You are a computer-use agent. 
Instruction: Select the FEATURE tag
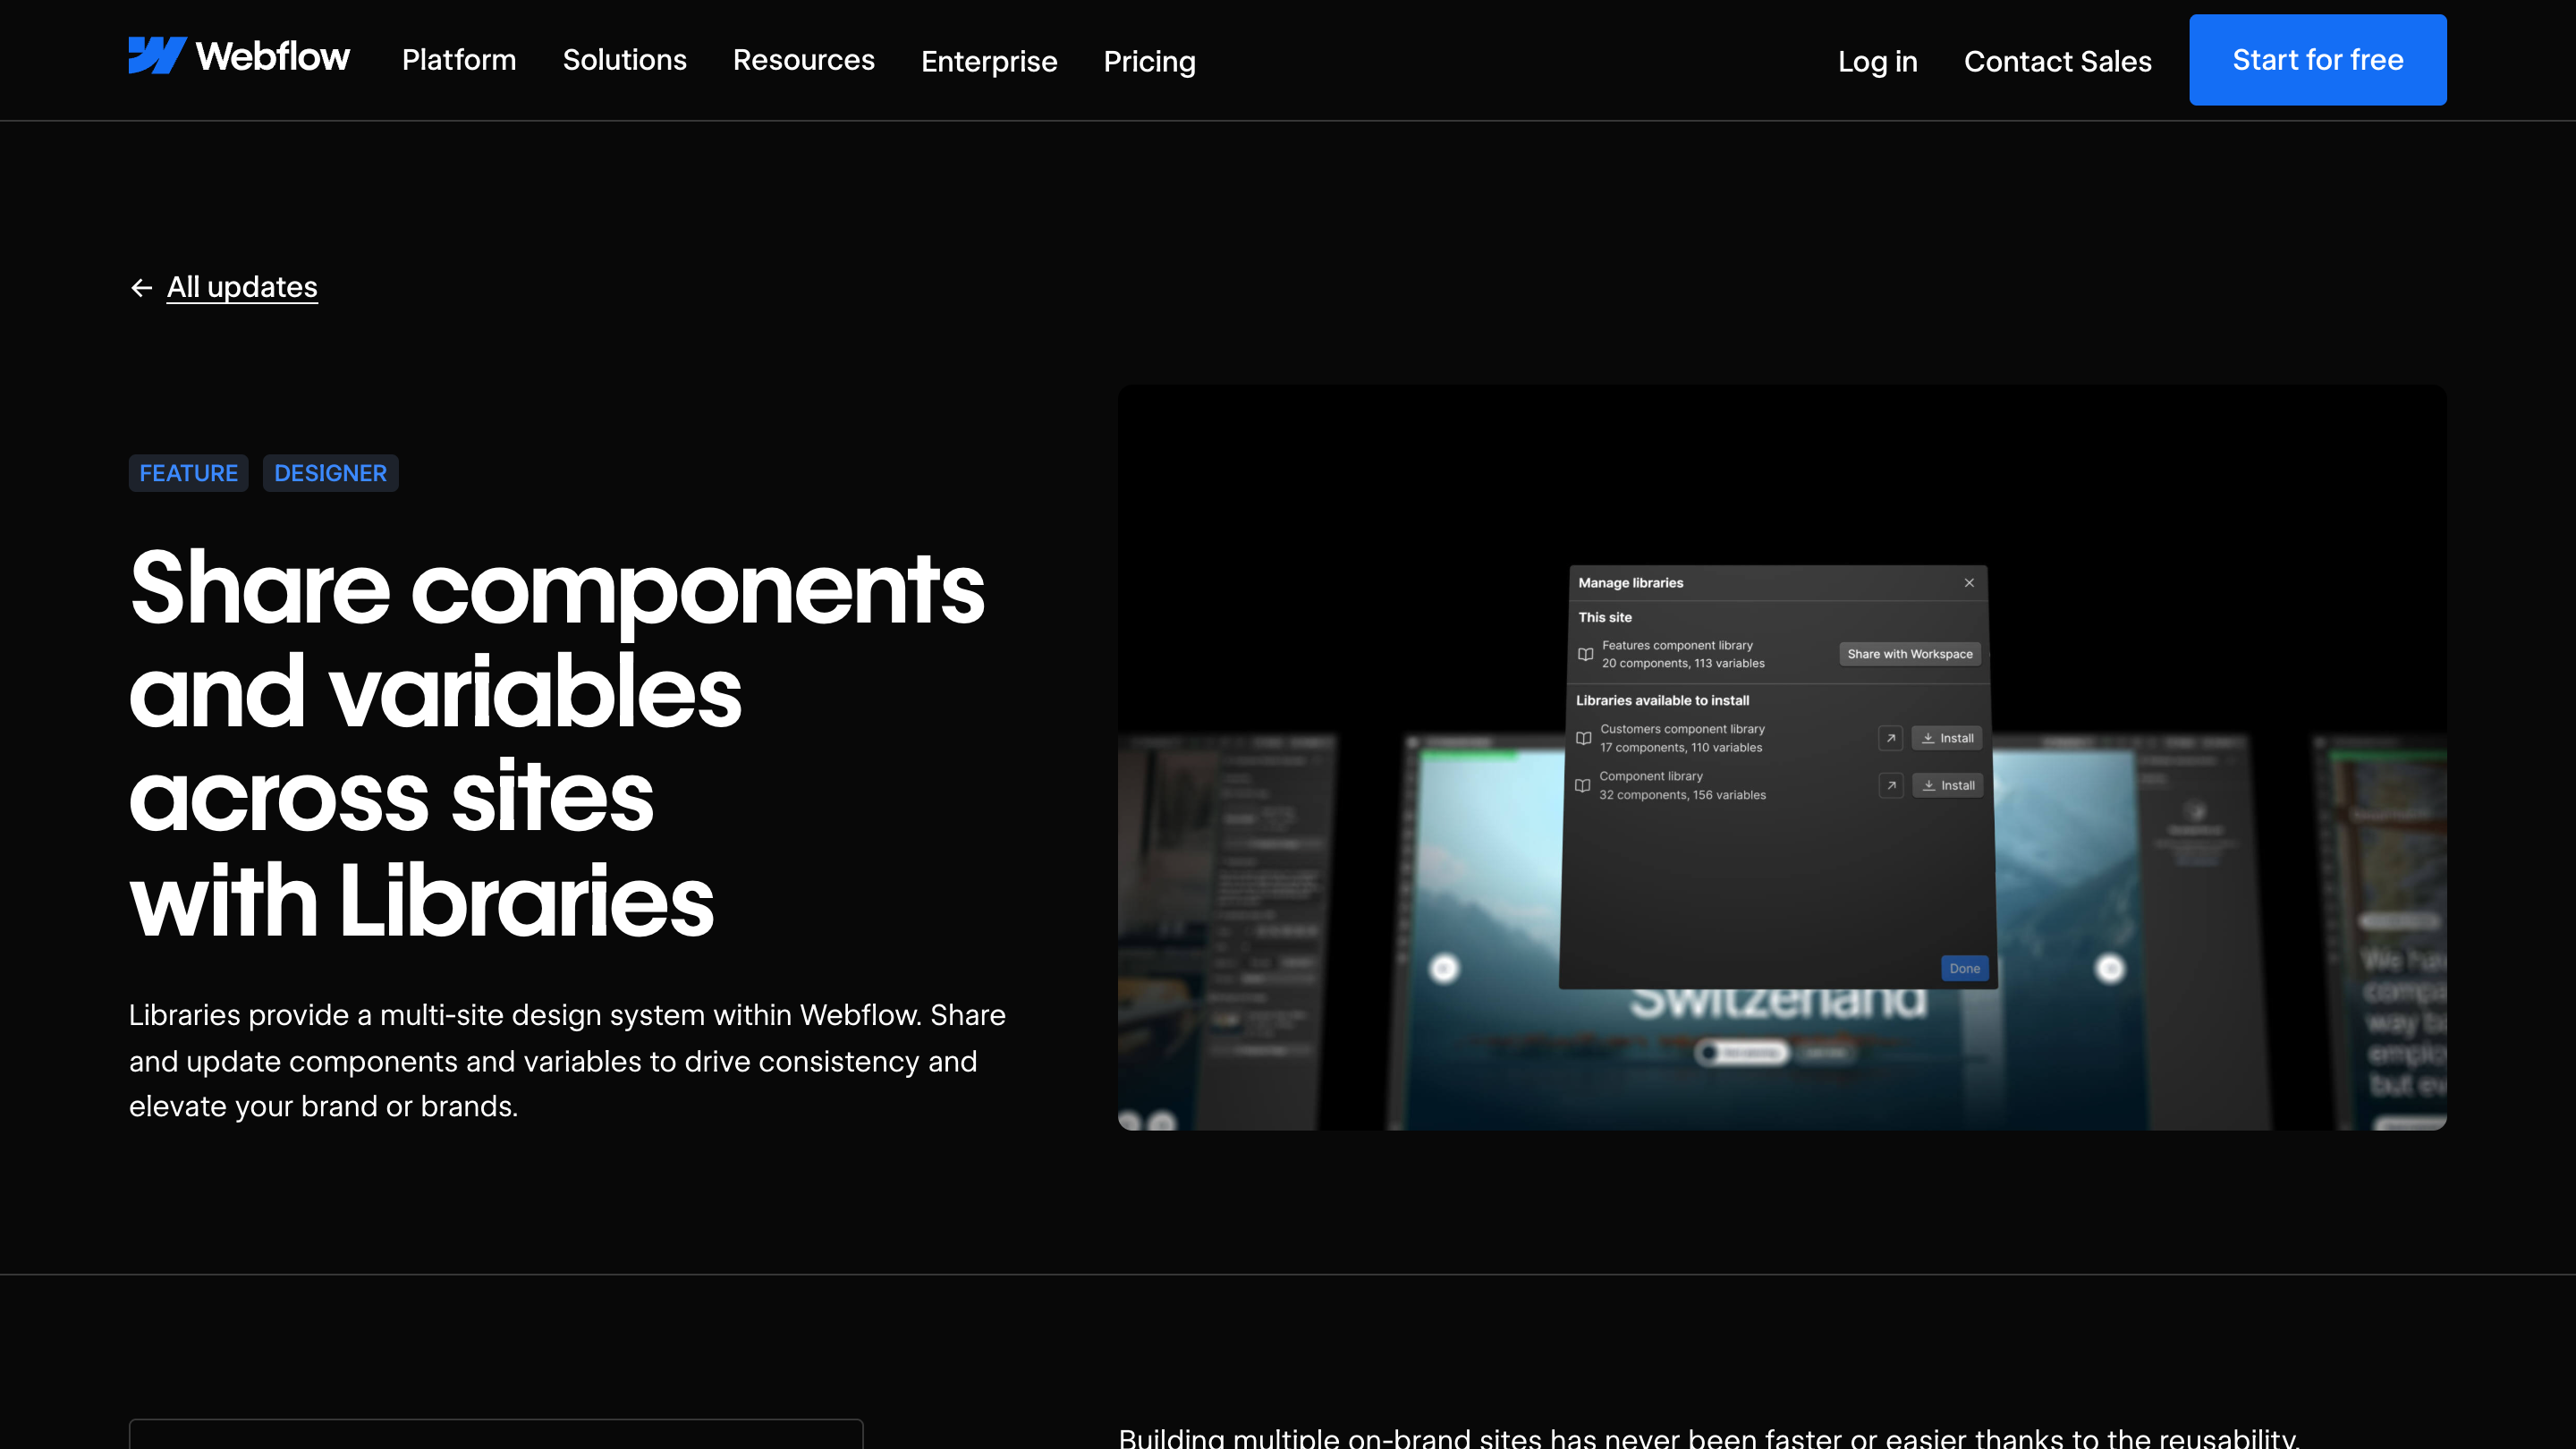pos(188,473)
